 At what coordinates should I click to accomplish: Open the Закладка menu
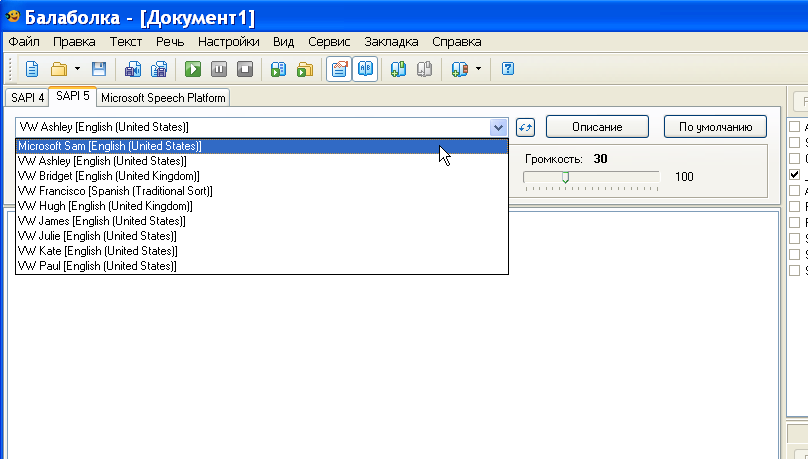tap(391, 42)
